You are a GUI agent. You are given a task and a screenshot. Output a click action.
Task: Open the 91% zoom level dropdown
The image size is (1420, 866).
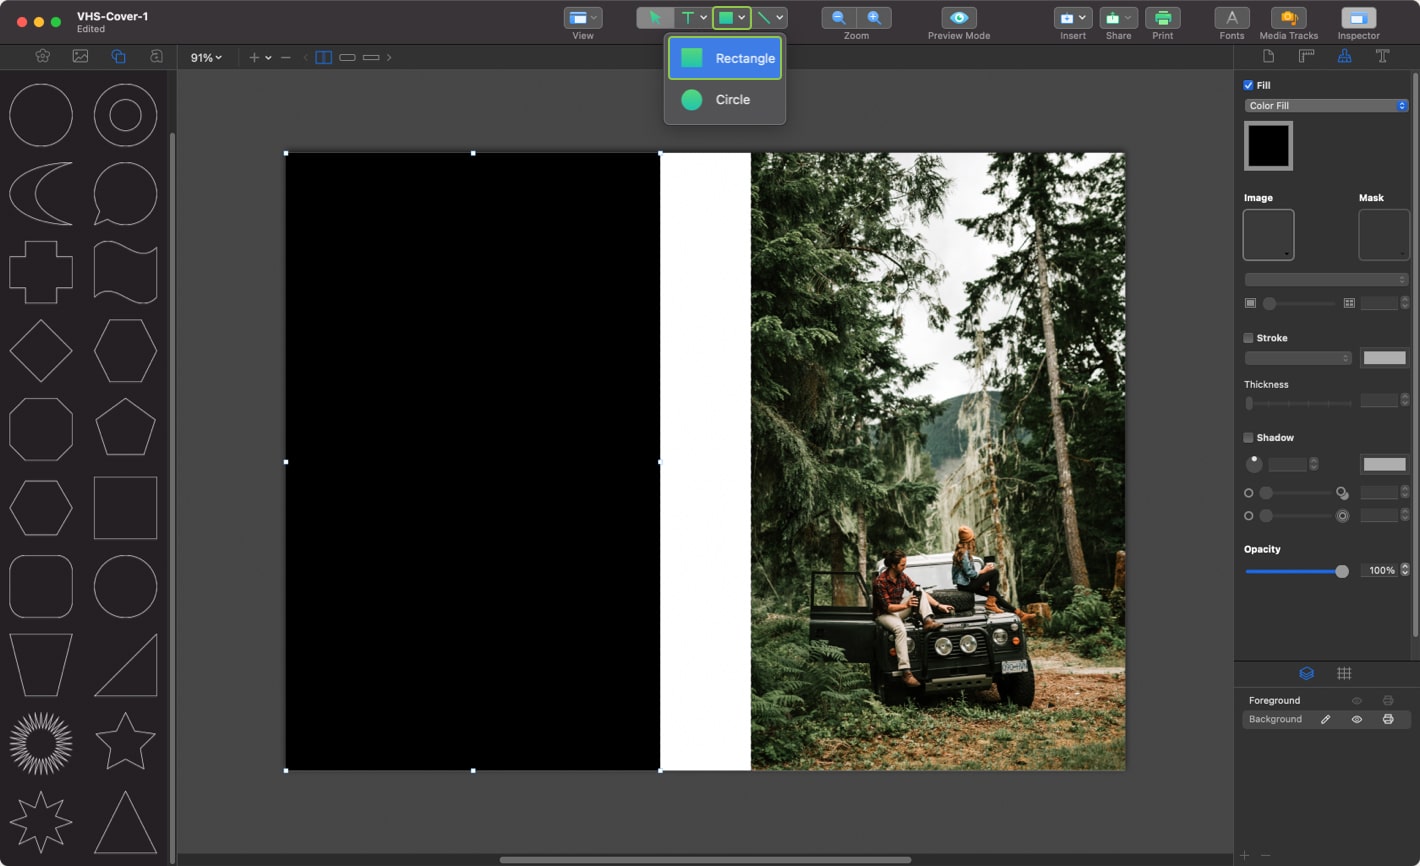[206, 58]
